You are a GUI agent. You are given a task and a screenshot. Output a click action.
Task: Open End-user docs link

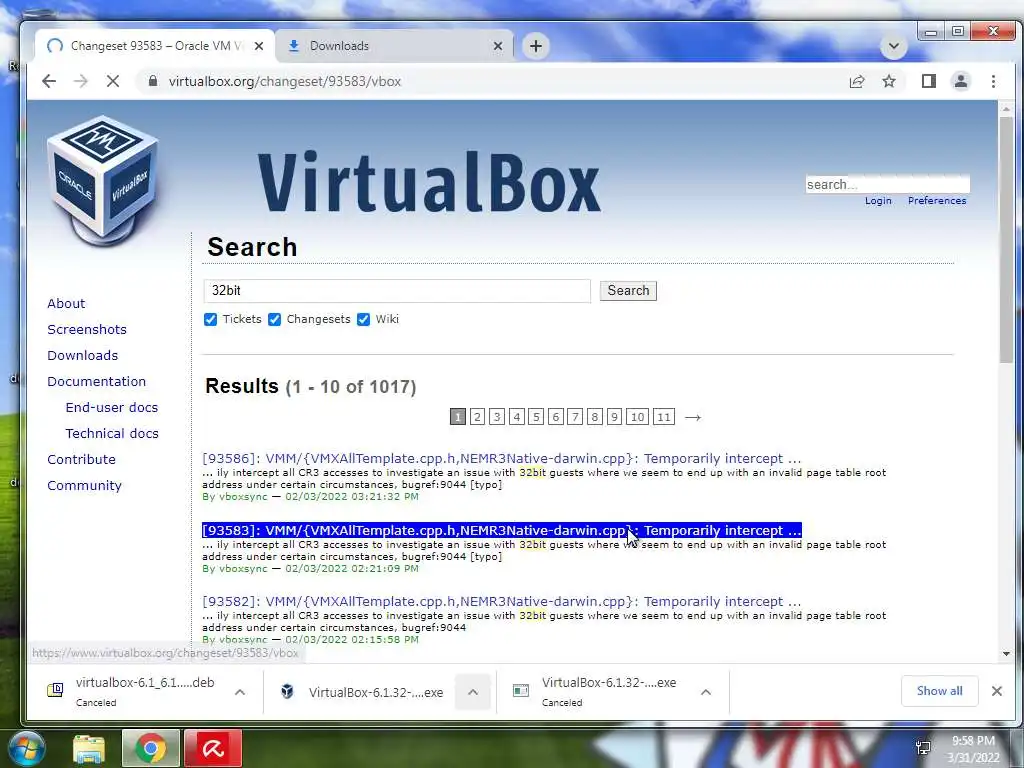(112, 408)
